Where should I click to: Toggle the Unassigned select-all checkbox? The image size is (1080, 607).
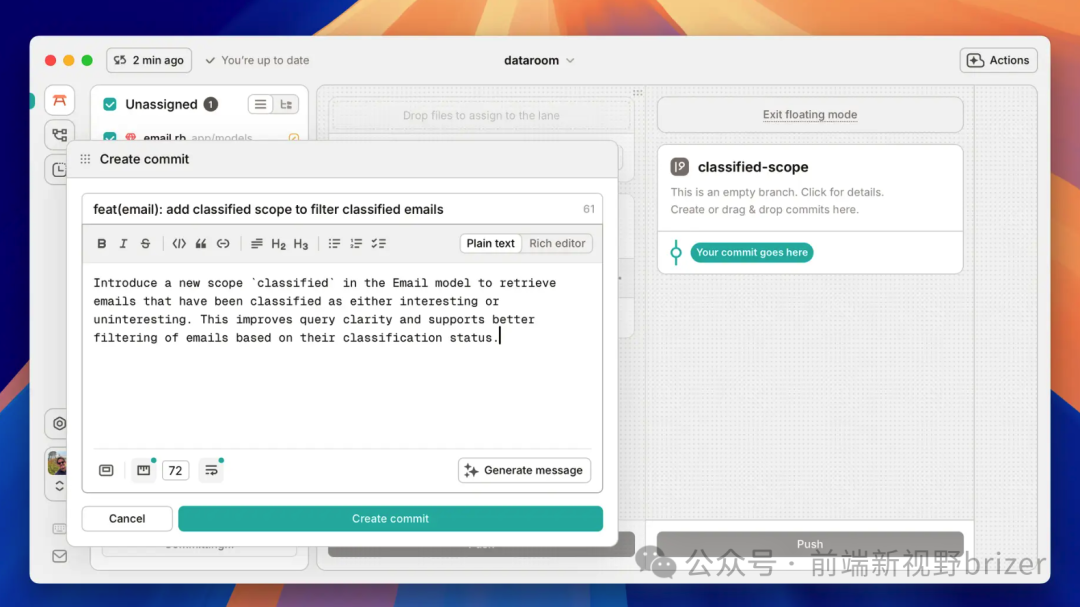110,104
